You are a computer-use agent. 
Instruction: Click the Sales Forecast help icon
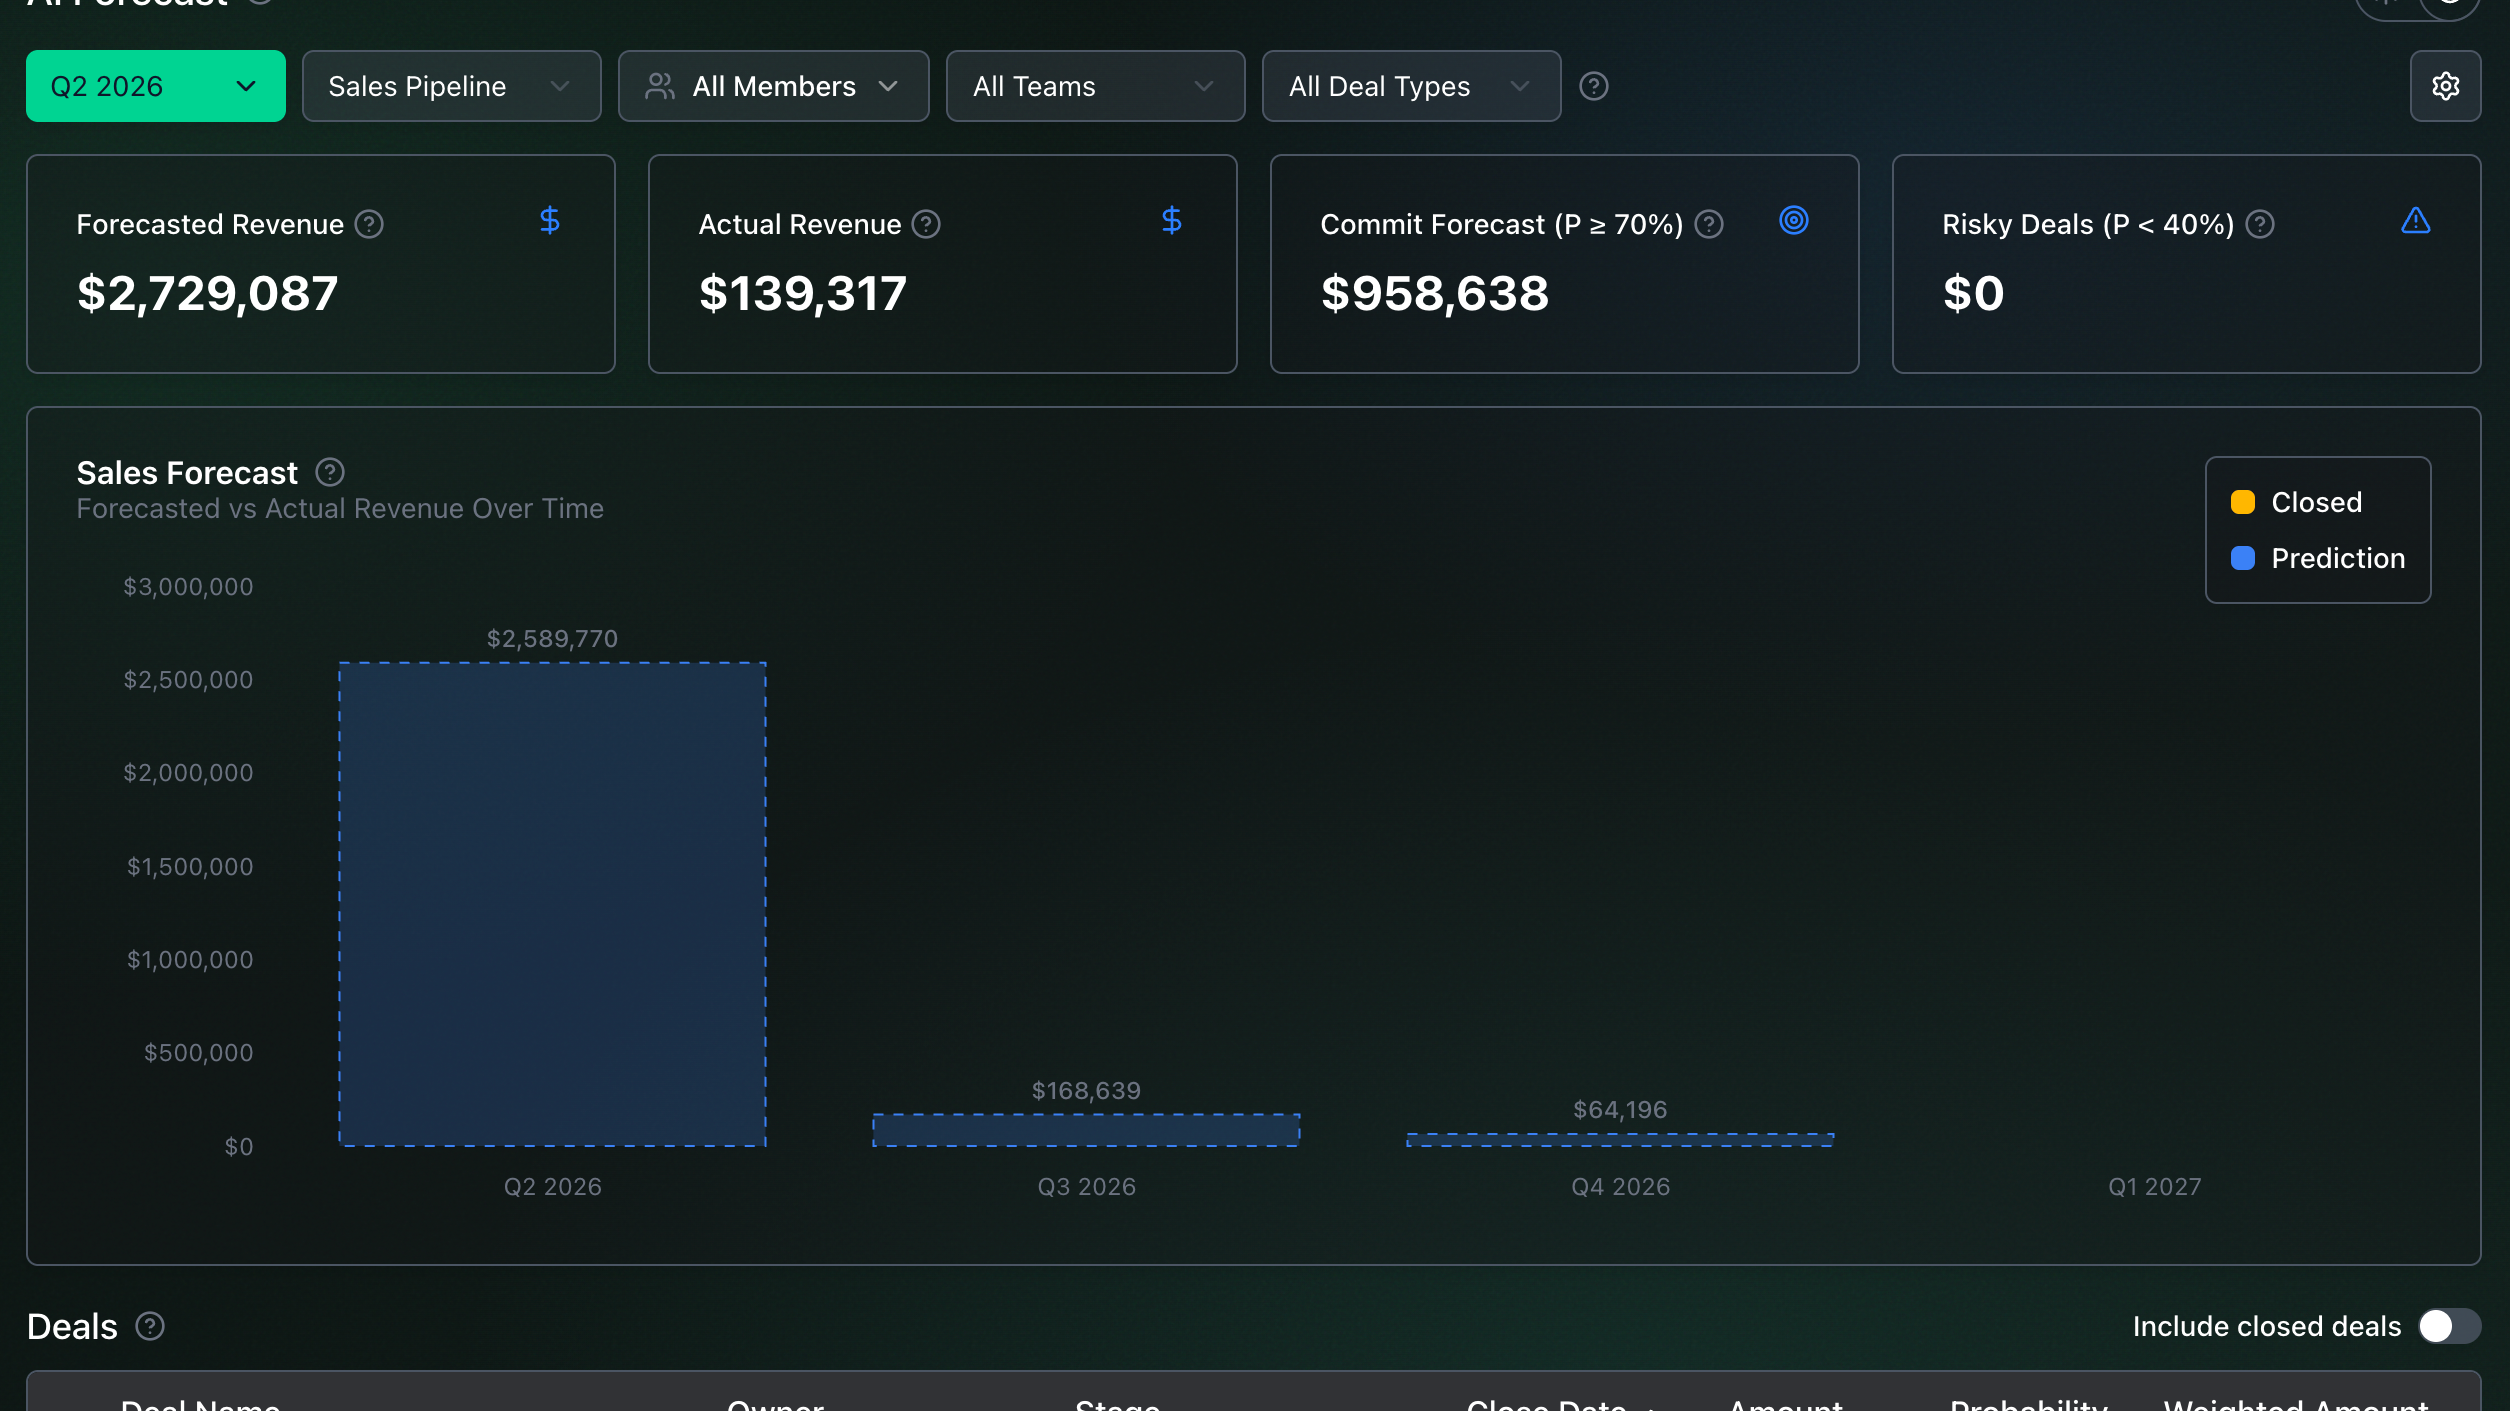pos(330,471)
